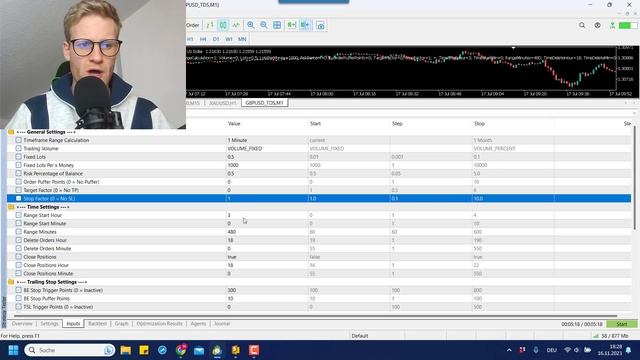Image resolution: width=640 pixels, height=360 pixels.
Task: Click the Trailing Stop Settings folder icon
Action: point(11,282)
